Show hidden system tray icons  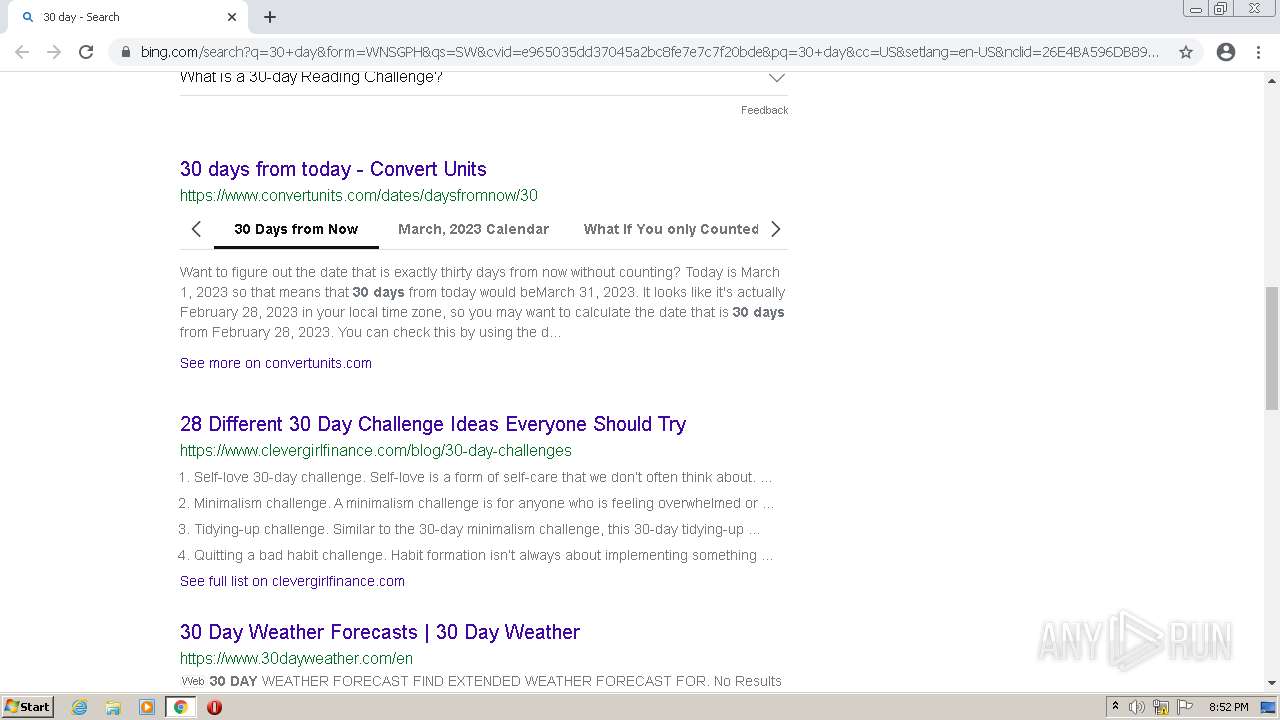pyautogui.click(x=1115, y=707)
